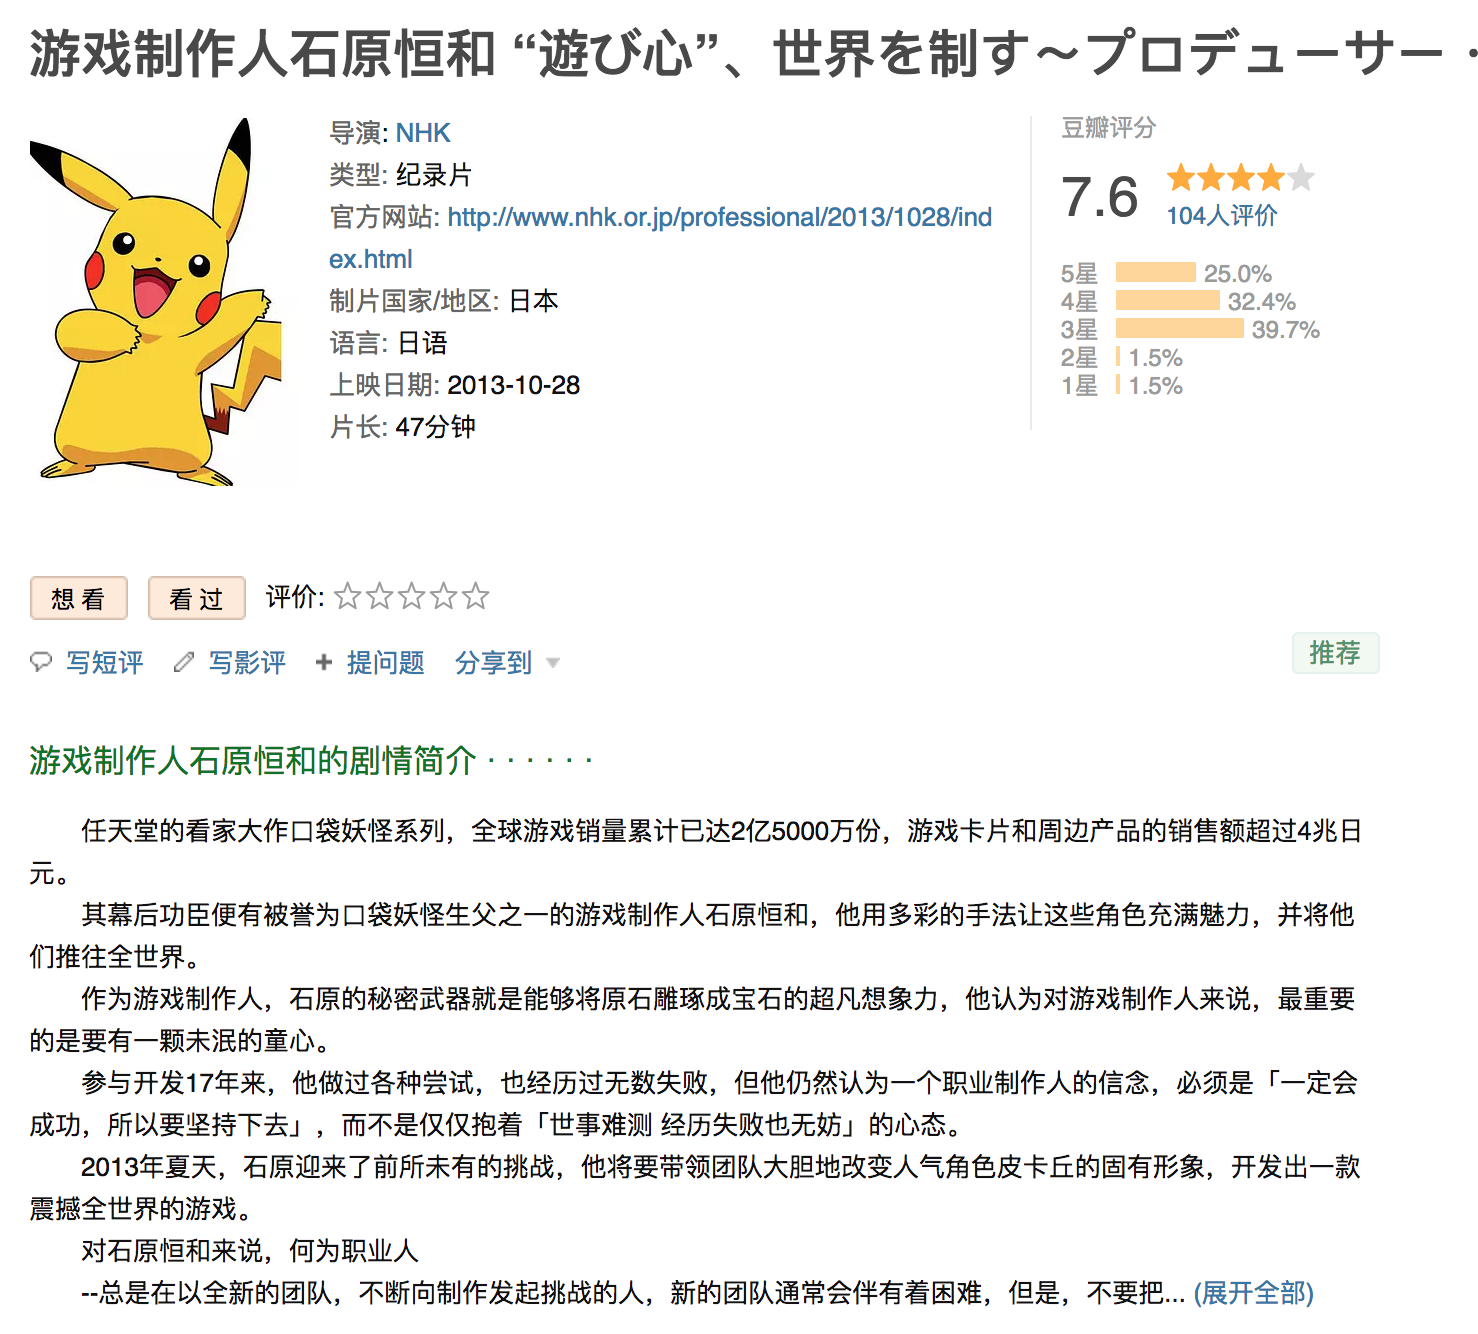Click the 推荐 button
The height and width of the screenshot is (1334, 1478).
[x=1335, y=653]
